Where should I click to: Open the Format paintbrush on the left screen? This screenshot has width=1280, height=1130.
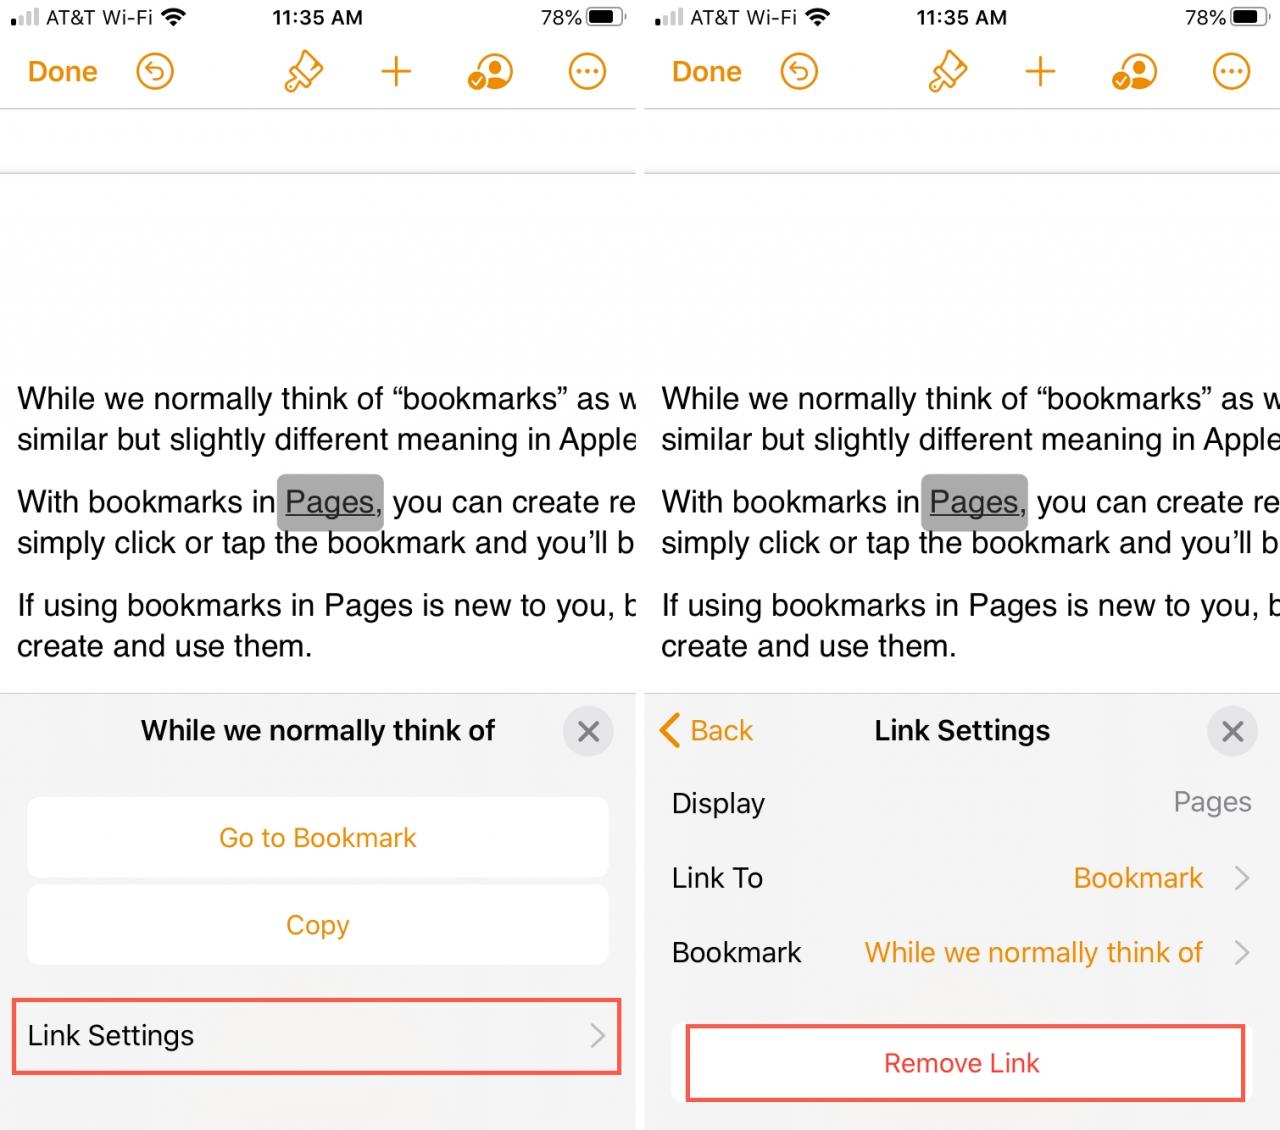pyautogui.click(x=303, y=72)
